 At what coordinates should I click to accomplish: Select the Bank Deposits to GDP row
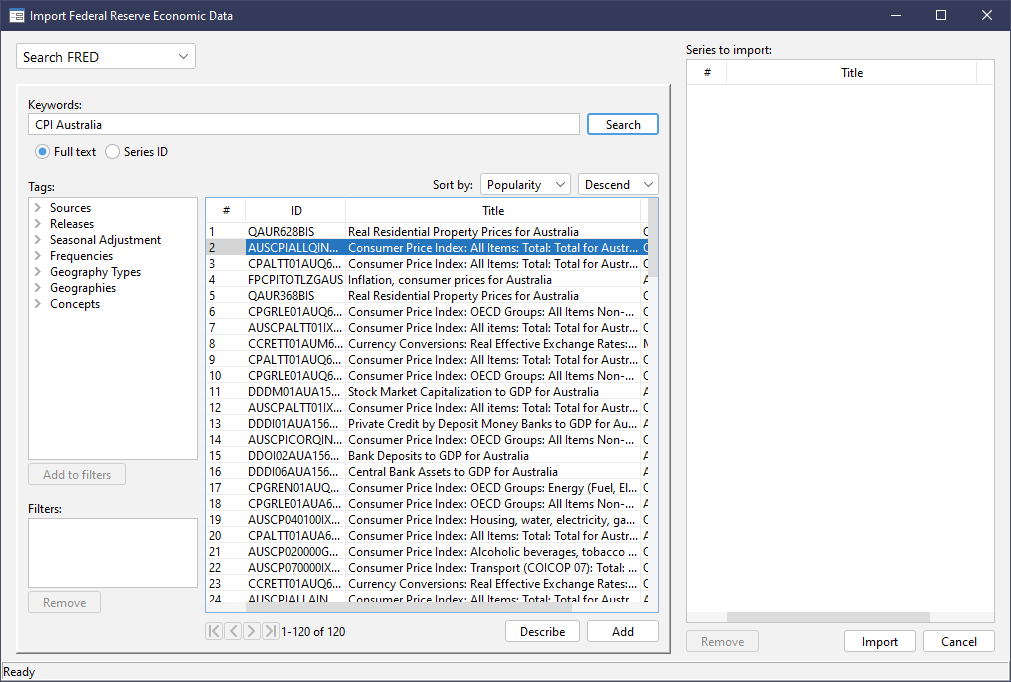tap(427, 456)
